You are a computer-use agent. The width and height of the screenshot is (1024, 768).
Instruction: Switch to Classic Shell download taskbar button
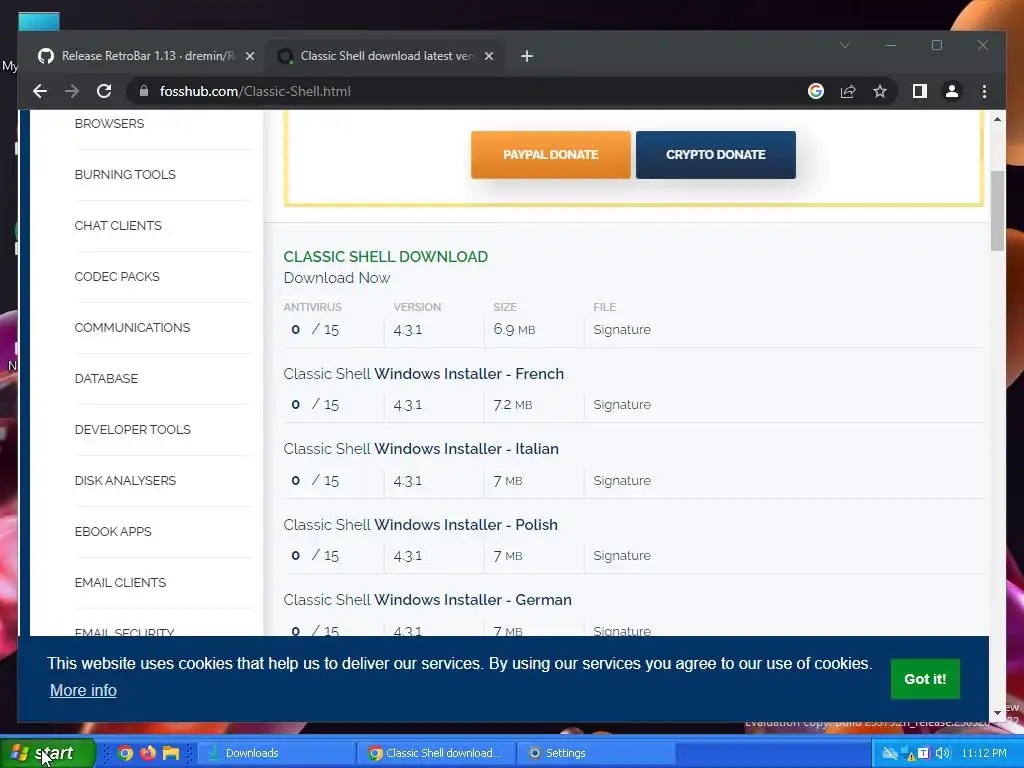tap(437, 753)
